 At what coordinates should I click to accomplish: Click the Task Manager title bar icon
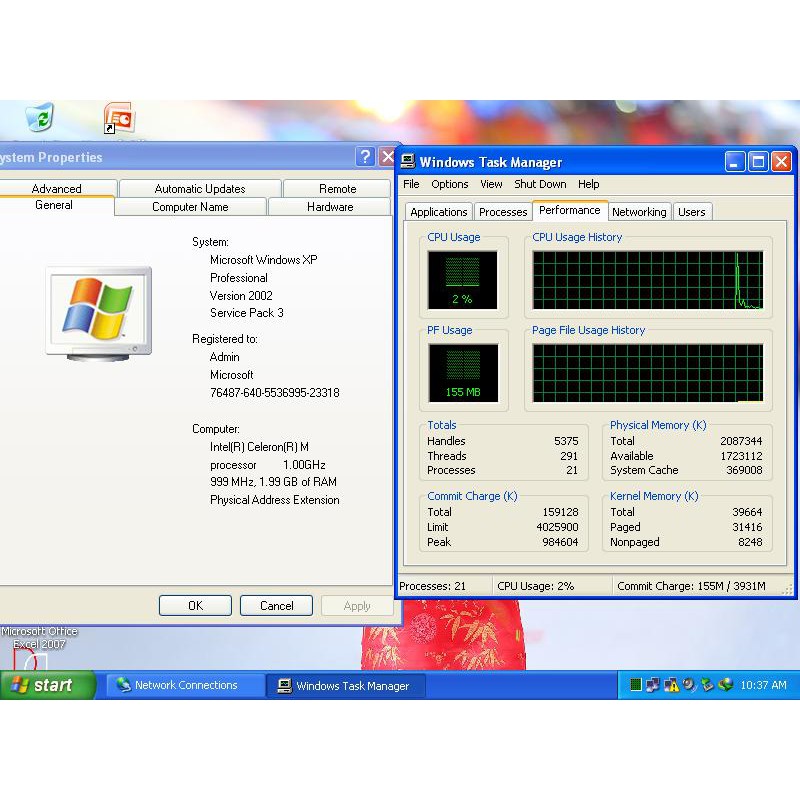click(x=408, y=161)
